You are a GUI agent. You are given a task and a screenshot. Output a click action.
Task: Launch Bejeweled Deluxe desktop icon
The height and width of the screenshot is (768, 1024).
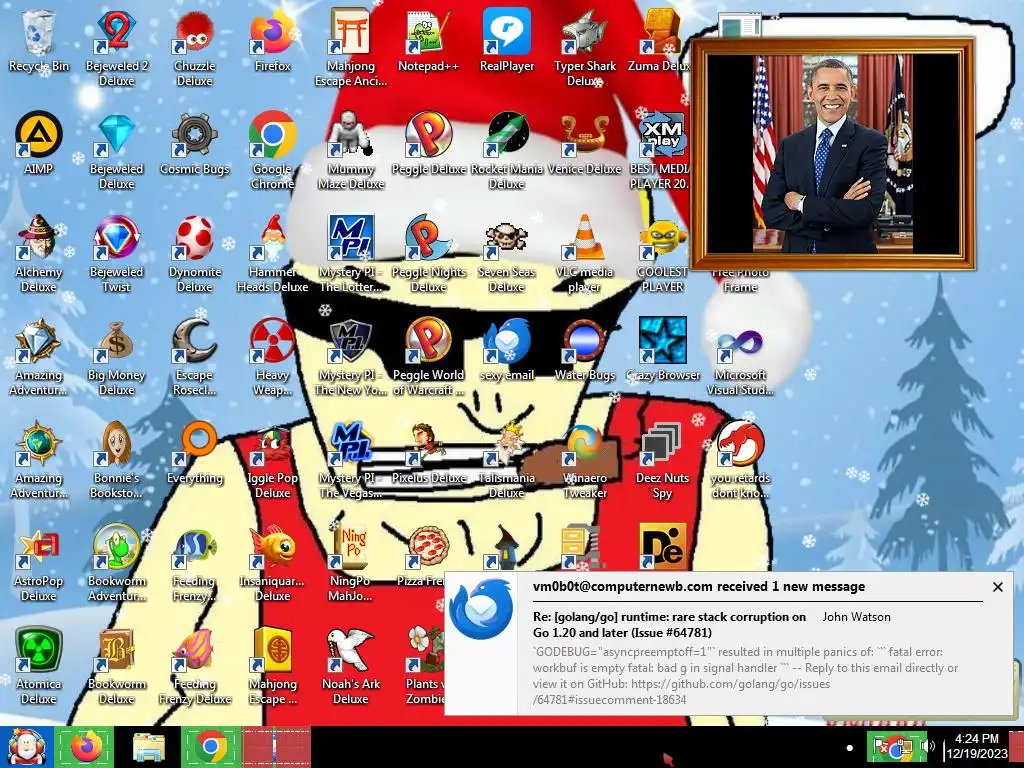tap(116, 150)
